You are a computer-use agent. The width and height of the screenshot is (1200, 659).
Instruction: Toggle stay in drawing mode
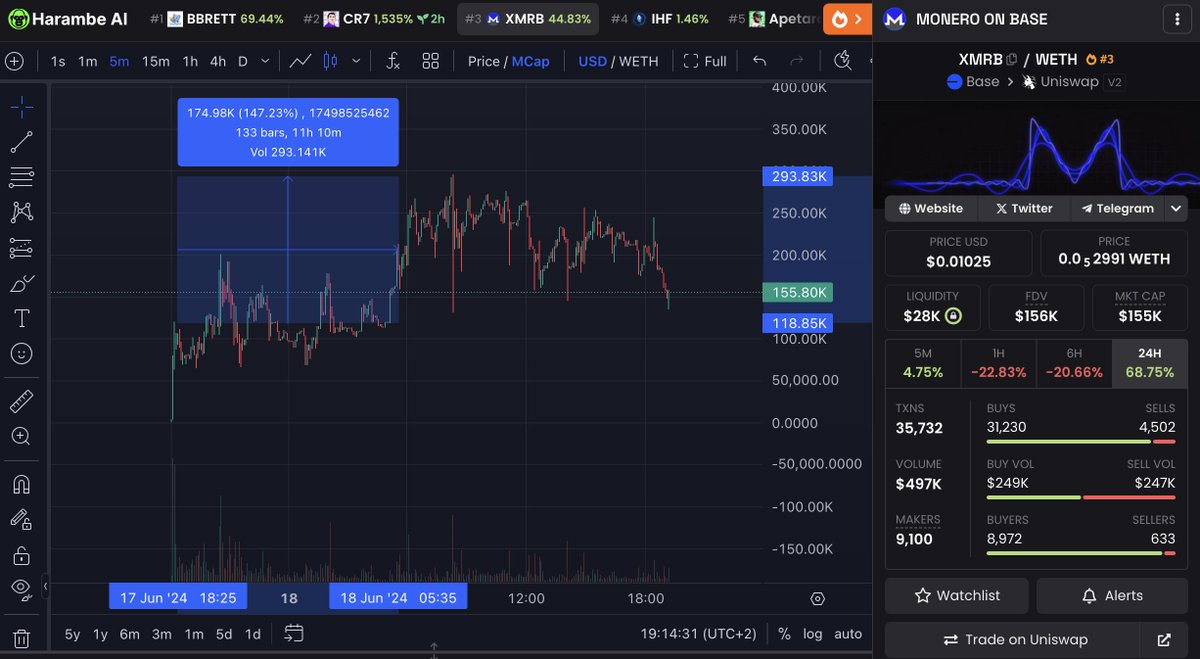(21, 519)
